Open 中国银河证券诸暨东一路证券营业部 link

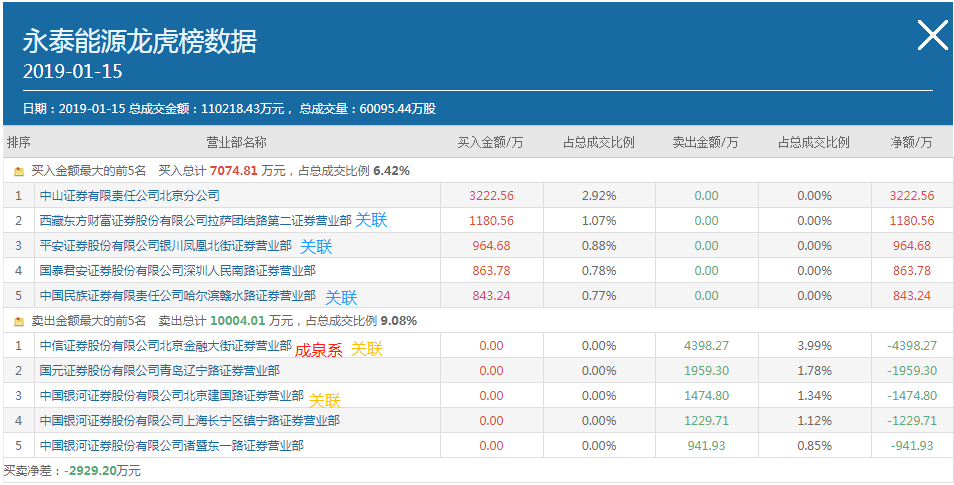click(x=172, y=445)
